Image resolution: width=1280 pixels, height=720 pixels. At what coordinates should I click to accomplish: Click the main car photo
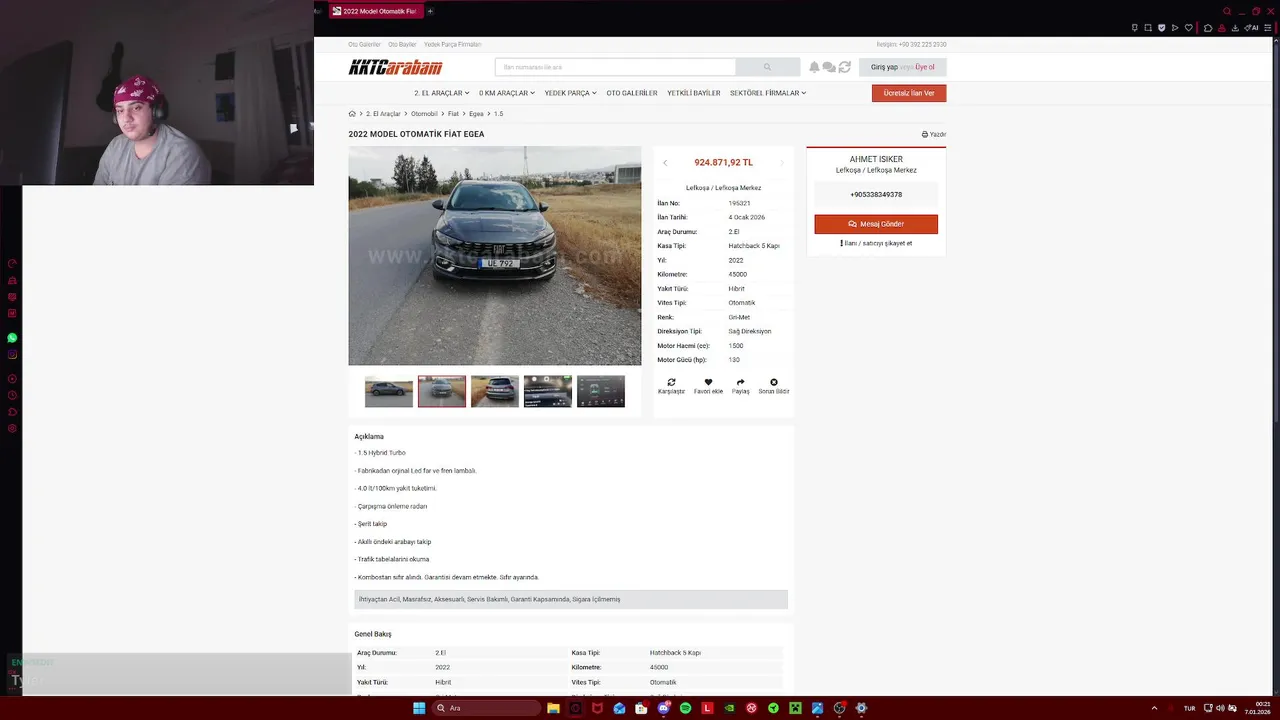[x=495, y=256]
